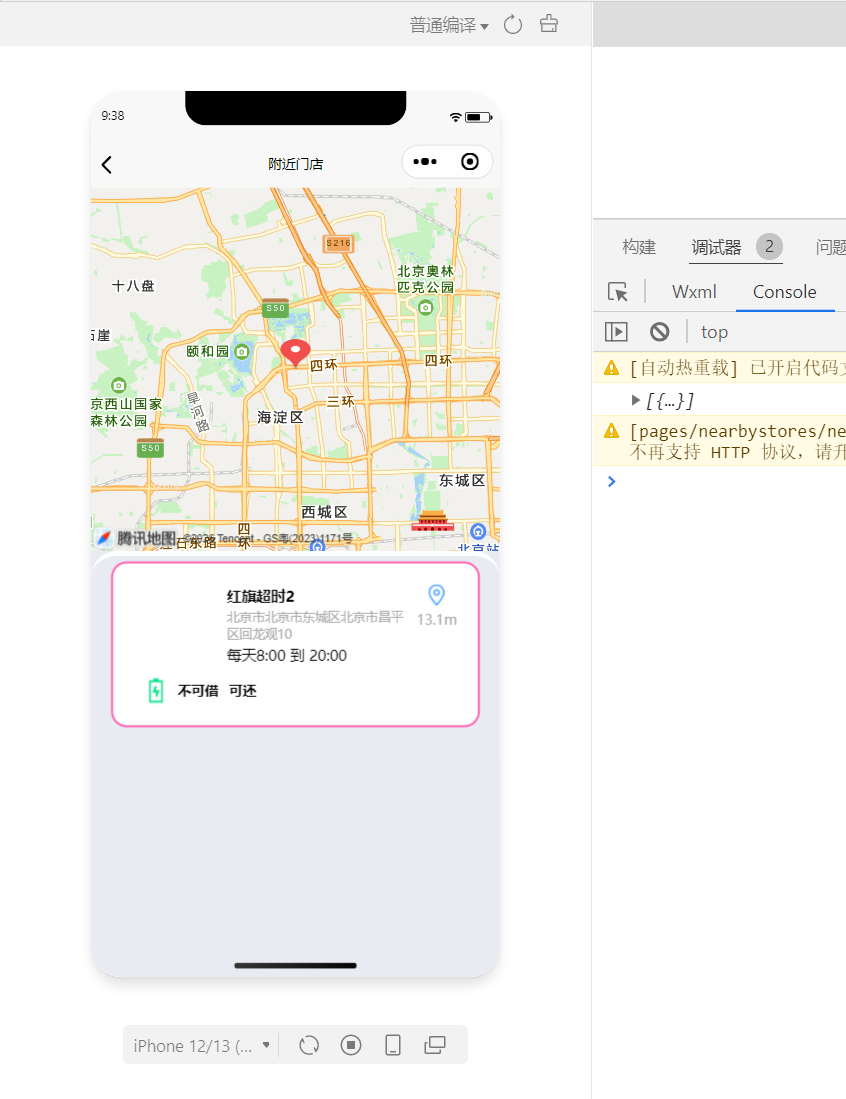Open the 普通编译 compile mode dropdown

tap(449, 25)
